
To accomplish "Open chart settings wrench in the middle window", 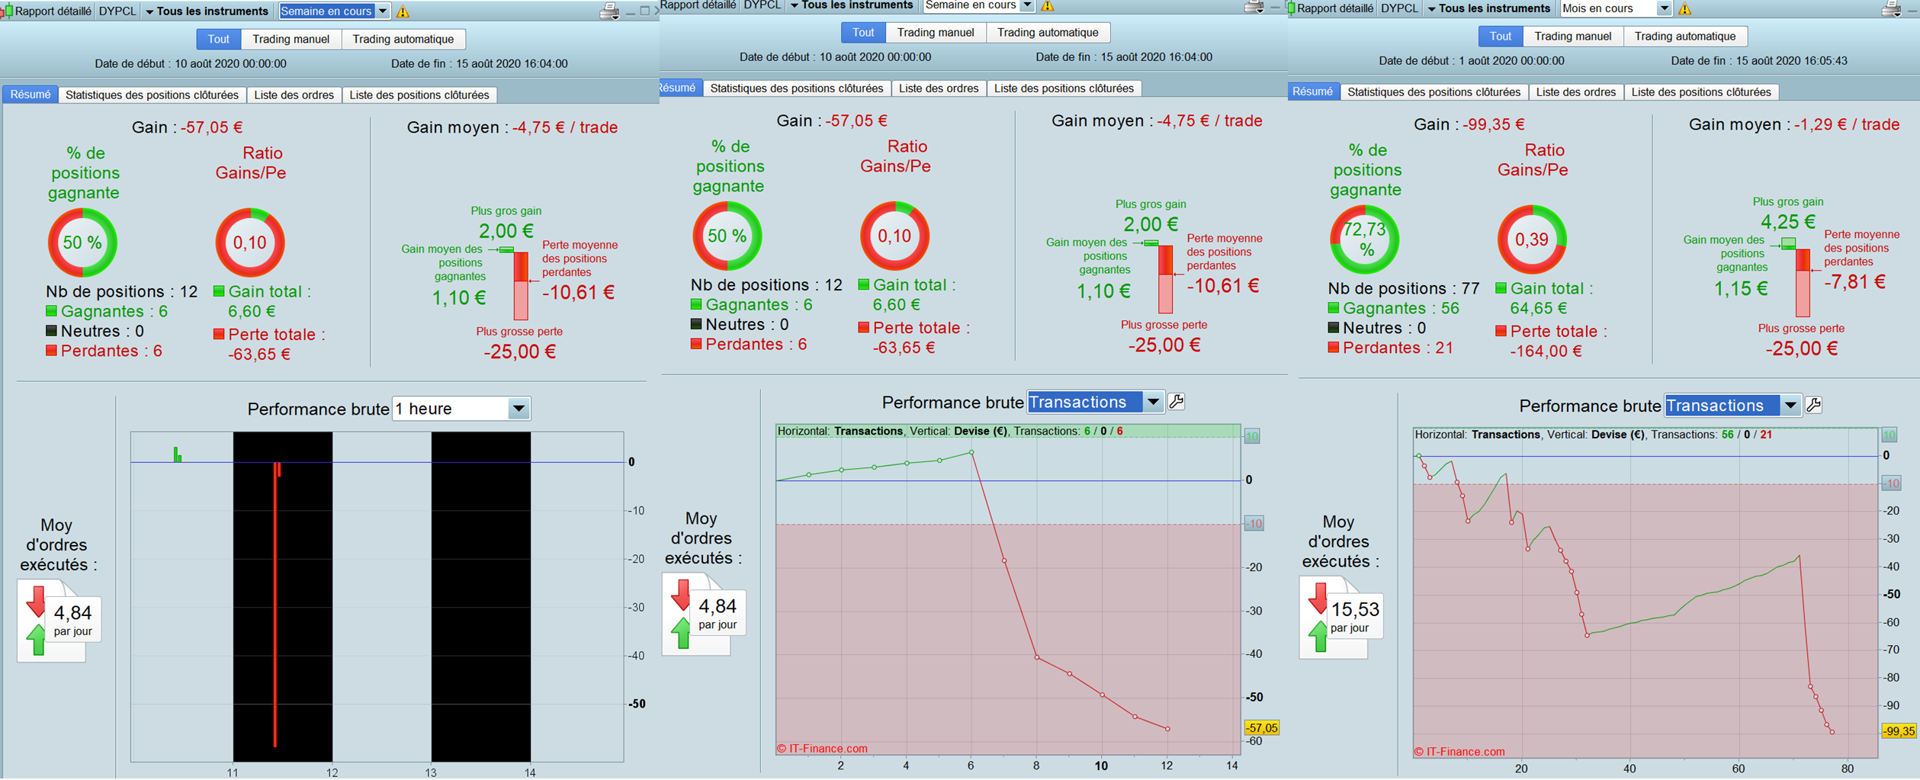I will point(1177,402).
